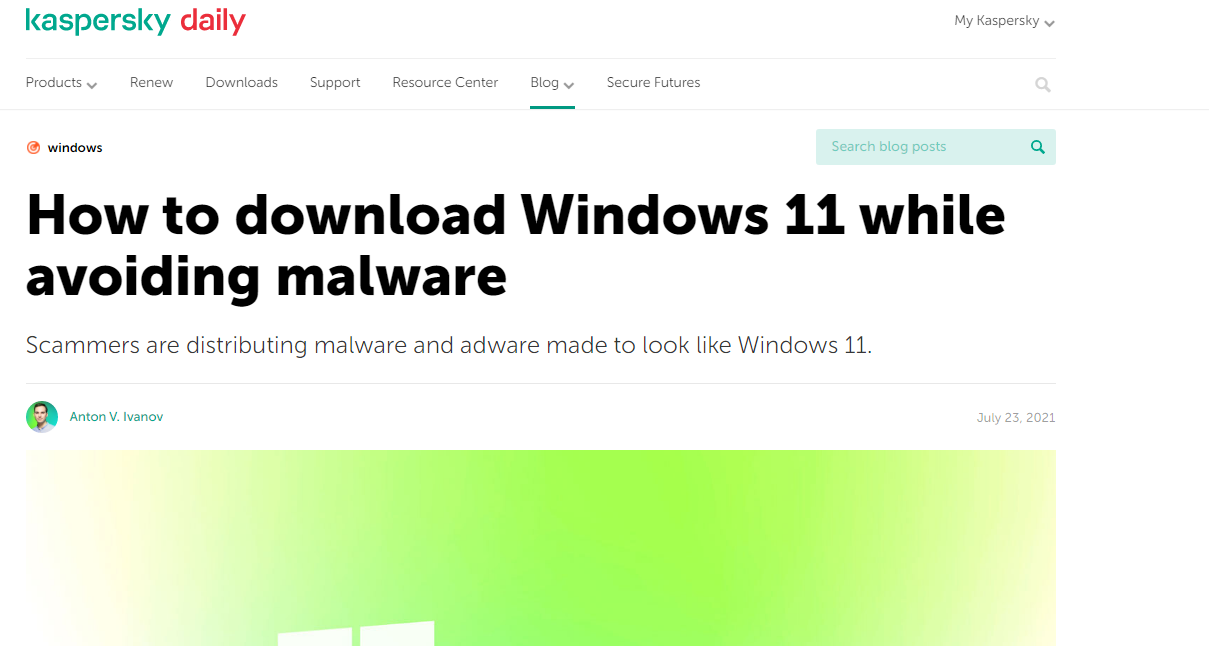Open the Resource Center menu item
The image size is (1209, 646).
pos(445,83)
